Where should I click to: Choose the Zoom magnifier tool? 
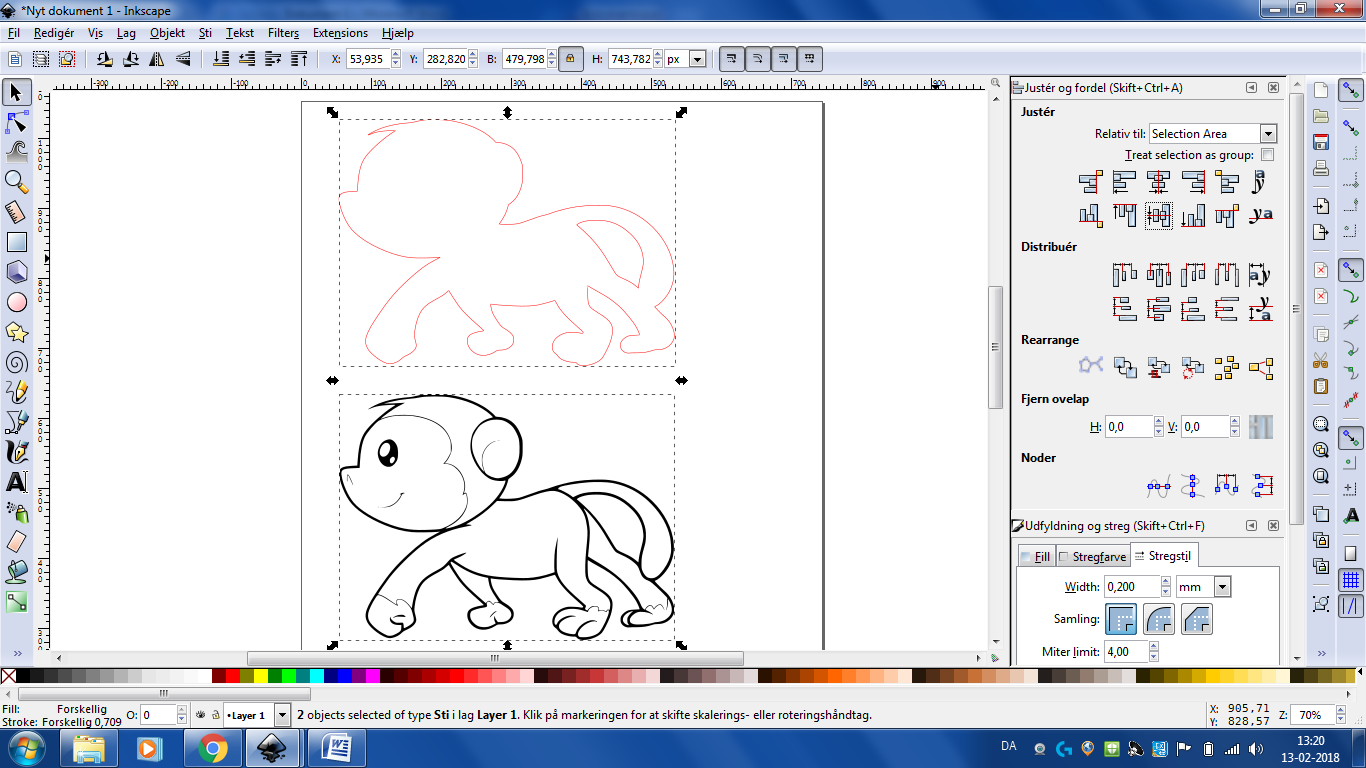click(17, 181)
